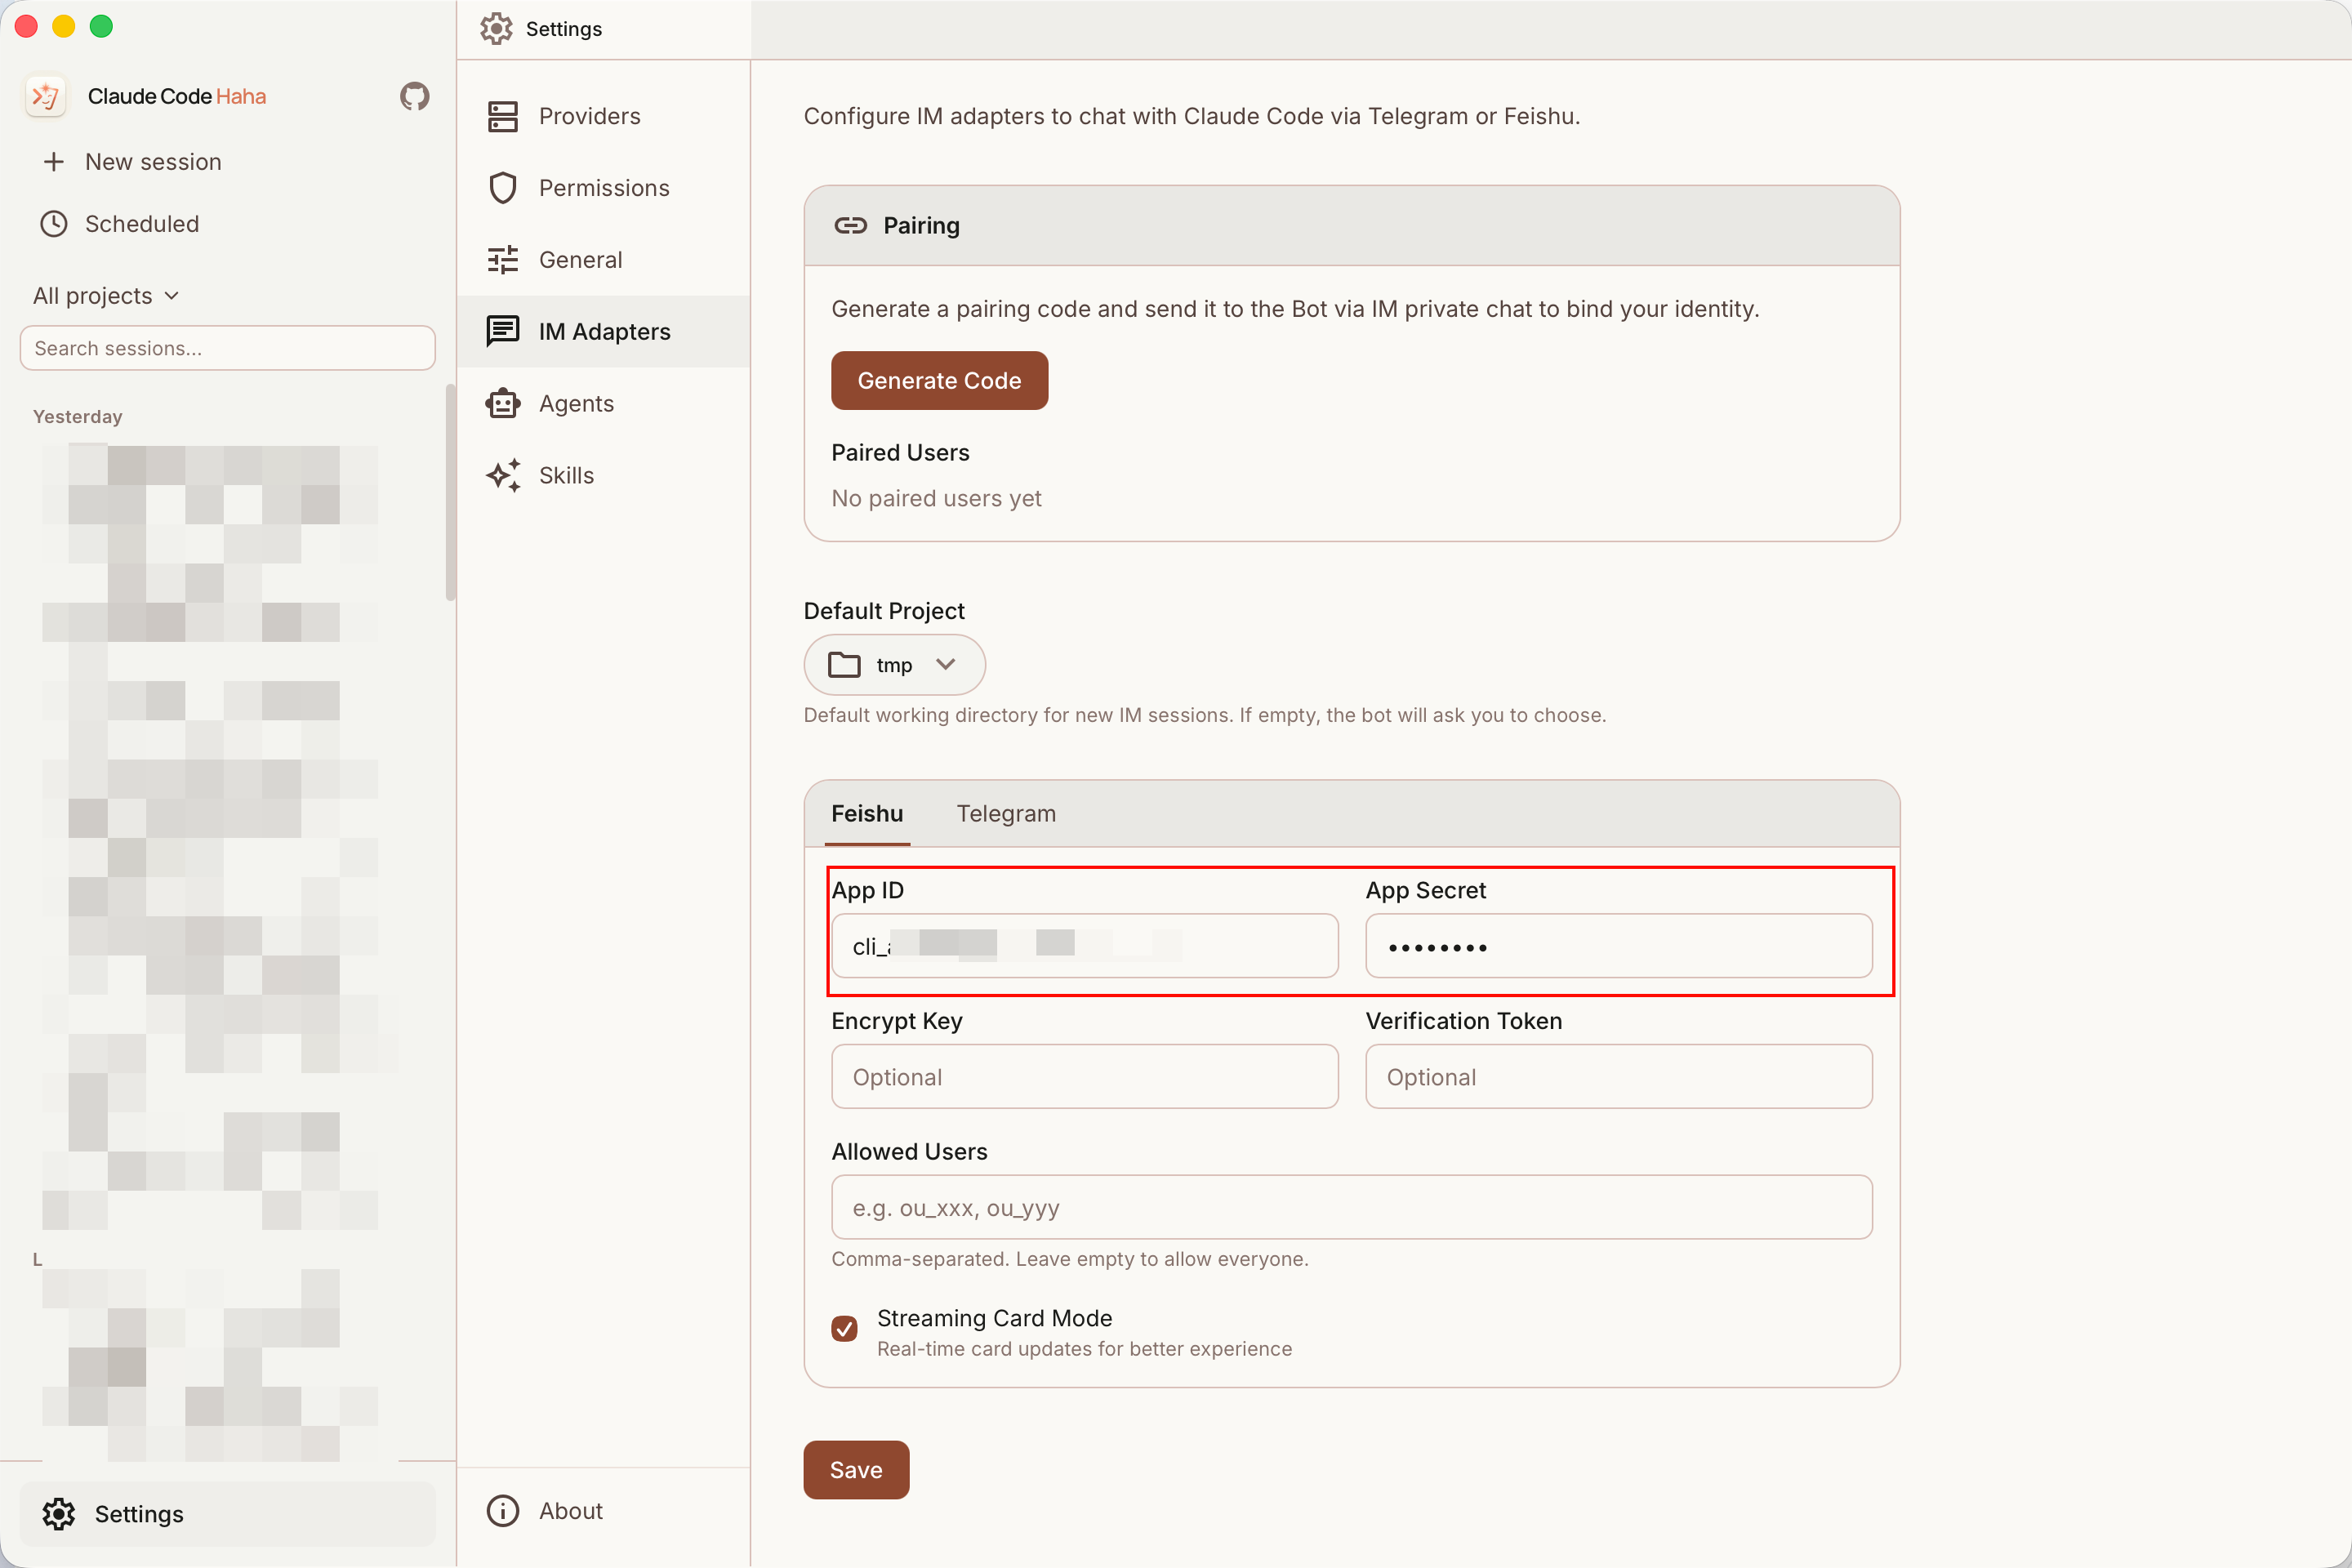Expand the All projects dropdown

(x=106, y=296)
